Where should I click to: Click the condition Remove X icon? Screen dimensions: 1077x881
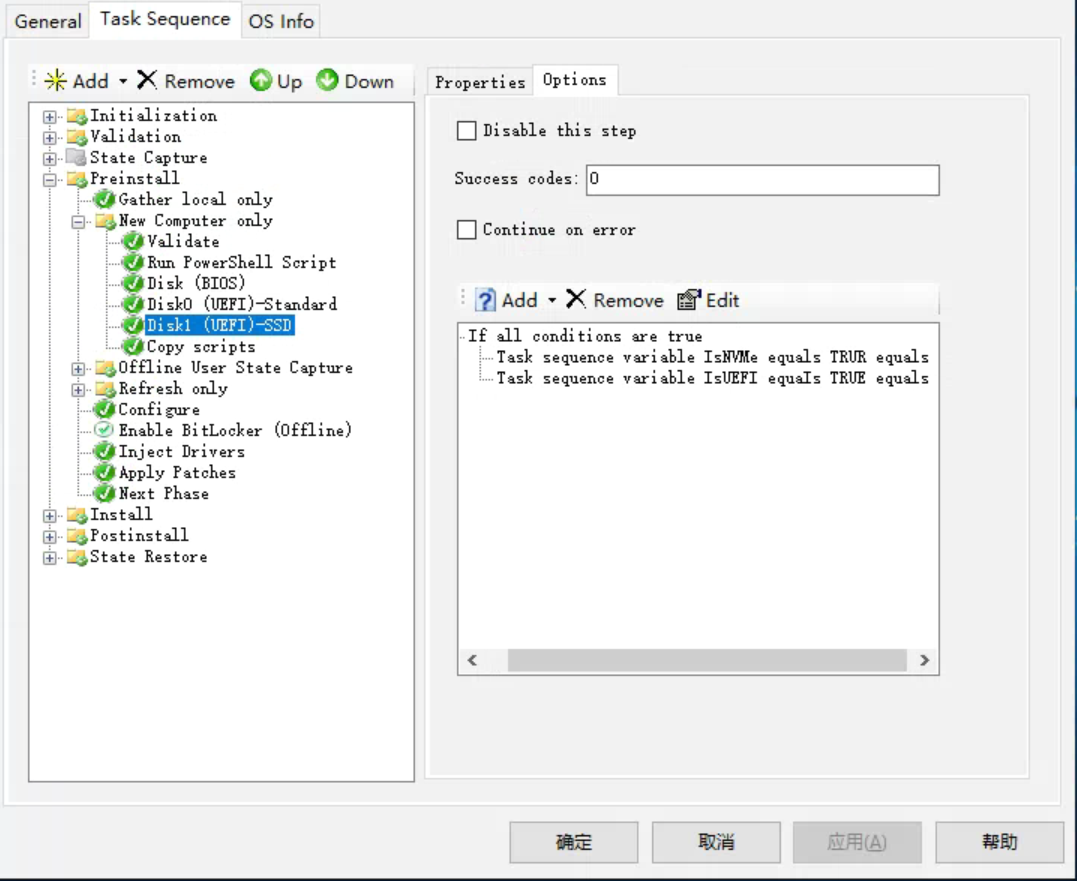(576, 299)
